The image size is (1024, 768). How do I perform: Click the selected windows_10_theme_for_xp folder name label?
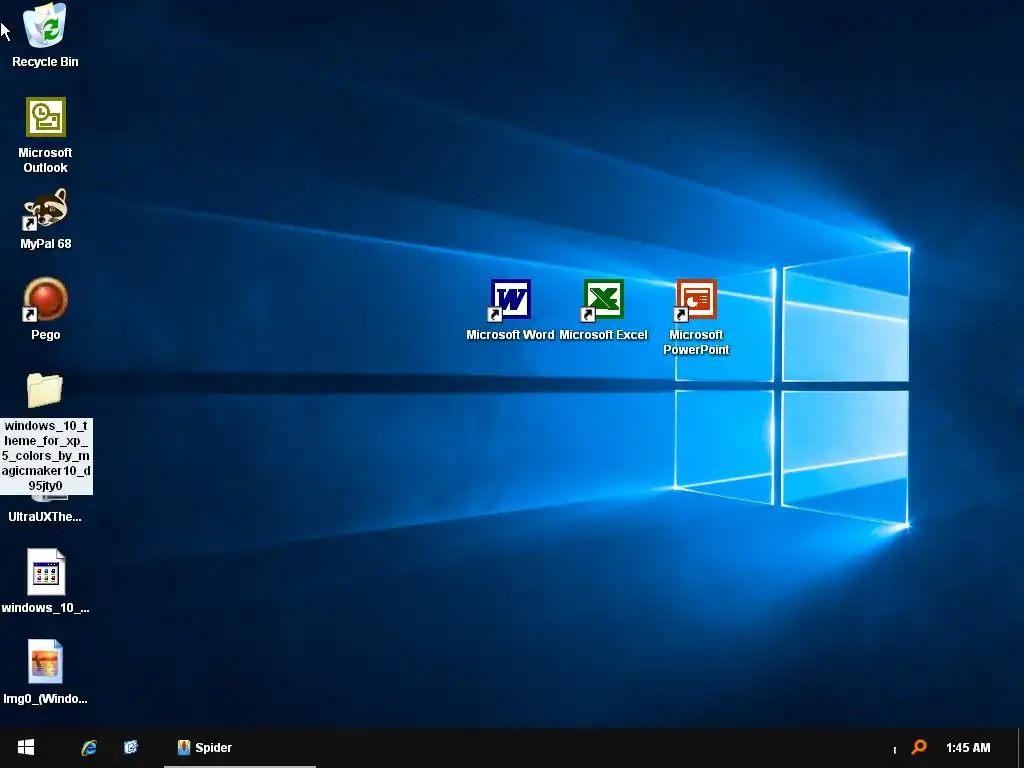[46, 456]
